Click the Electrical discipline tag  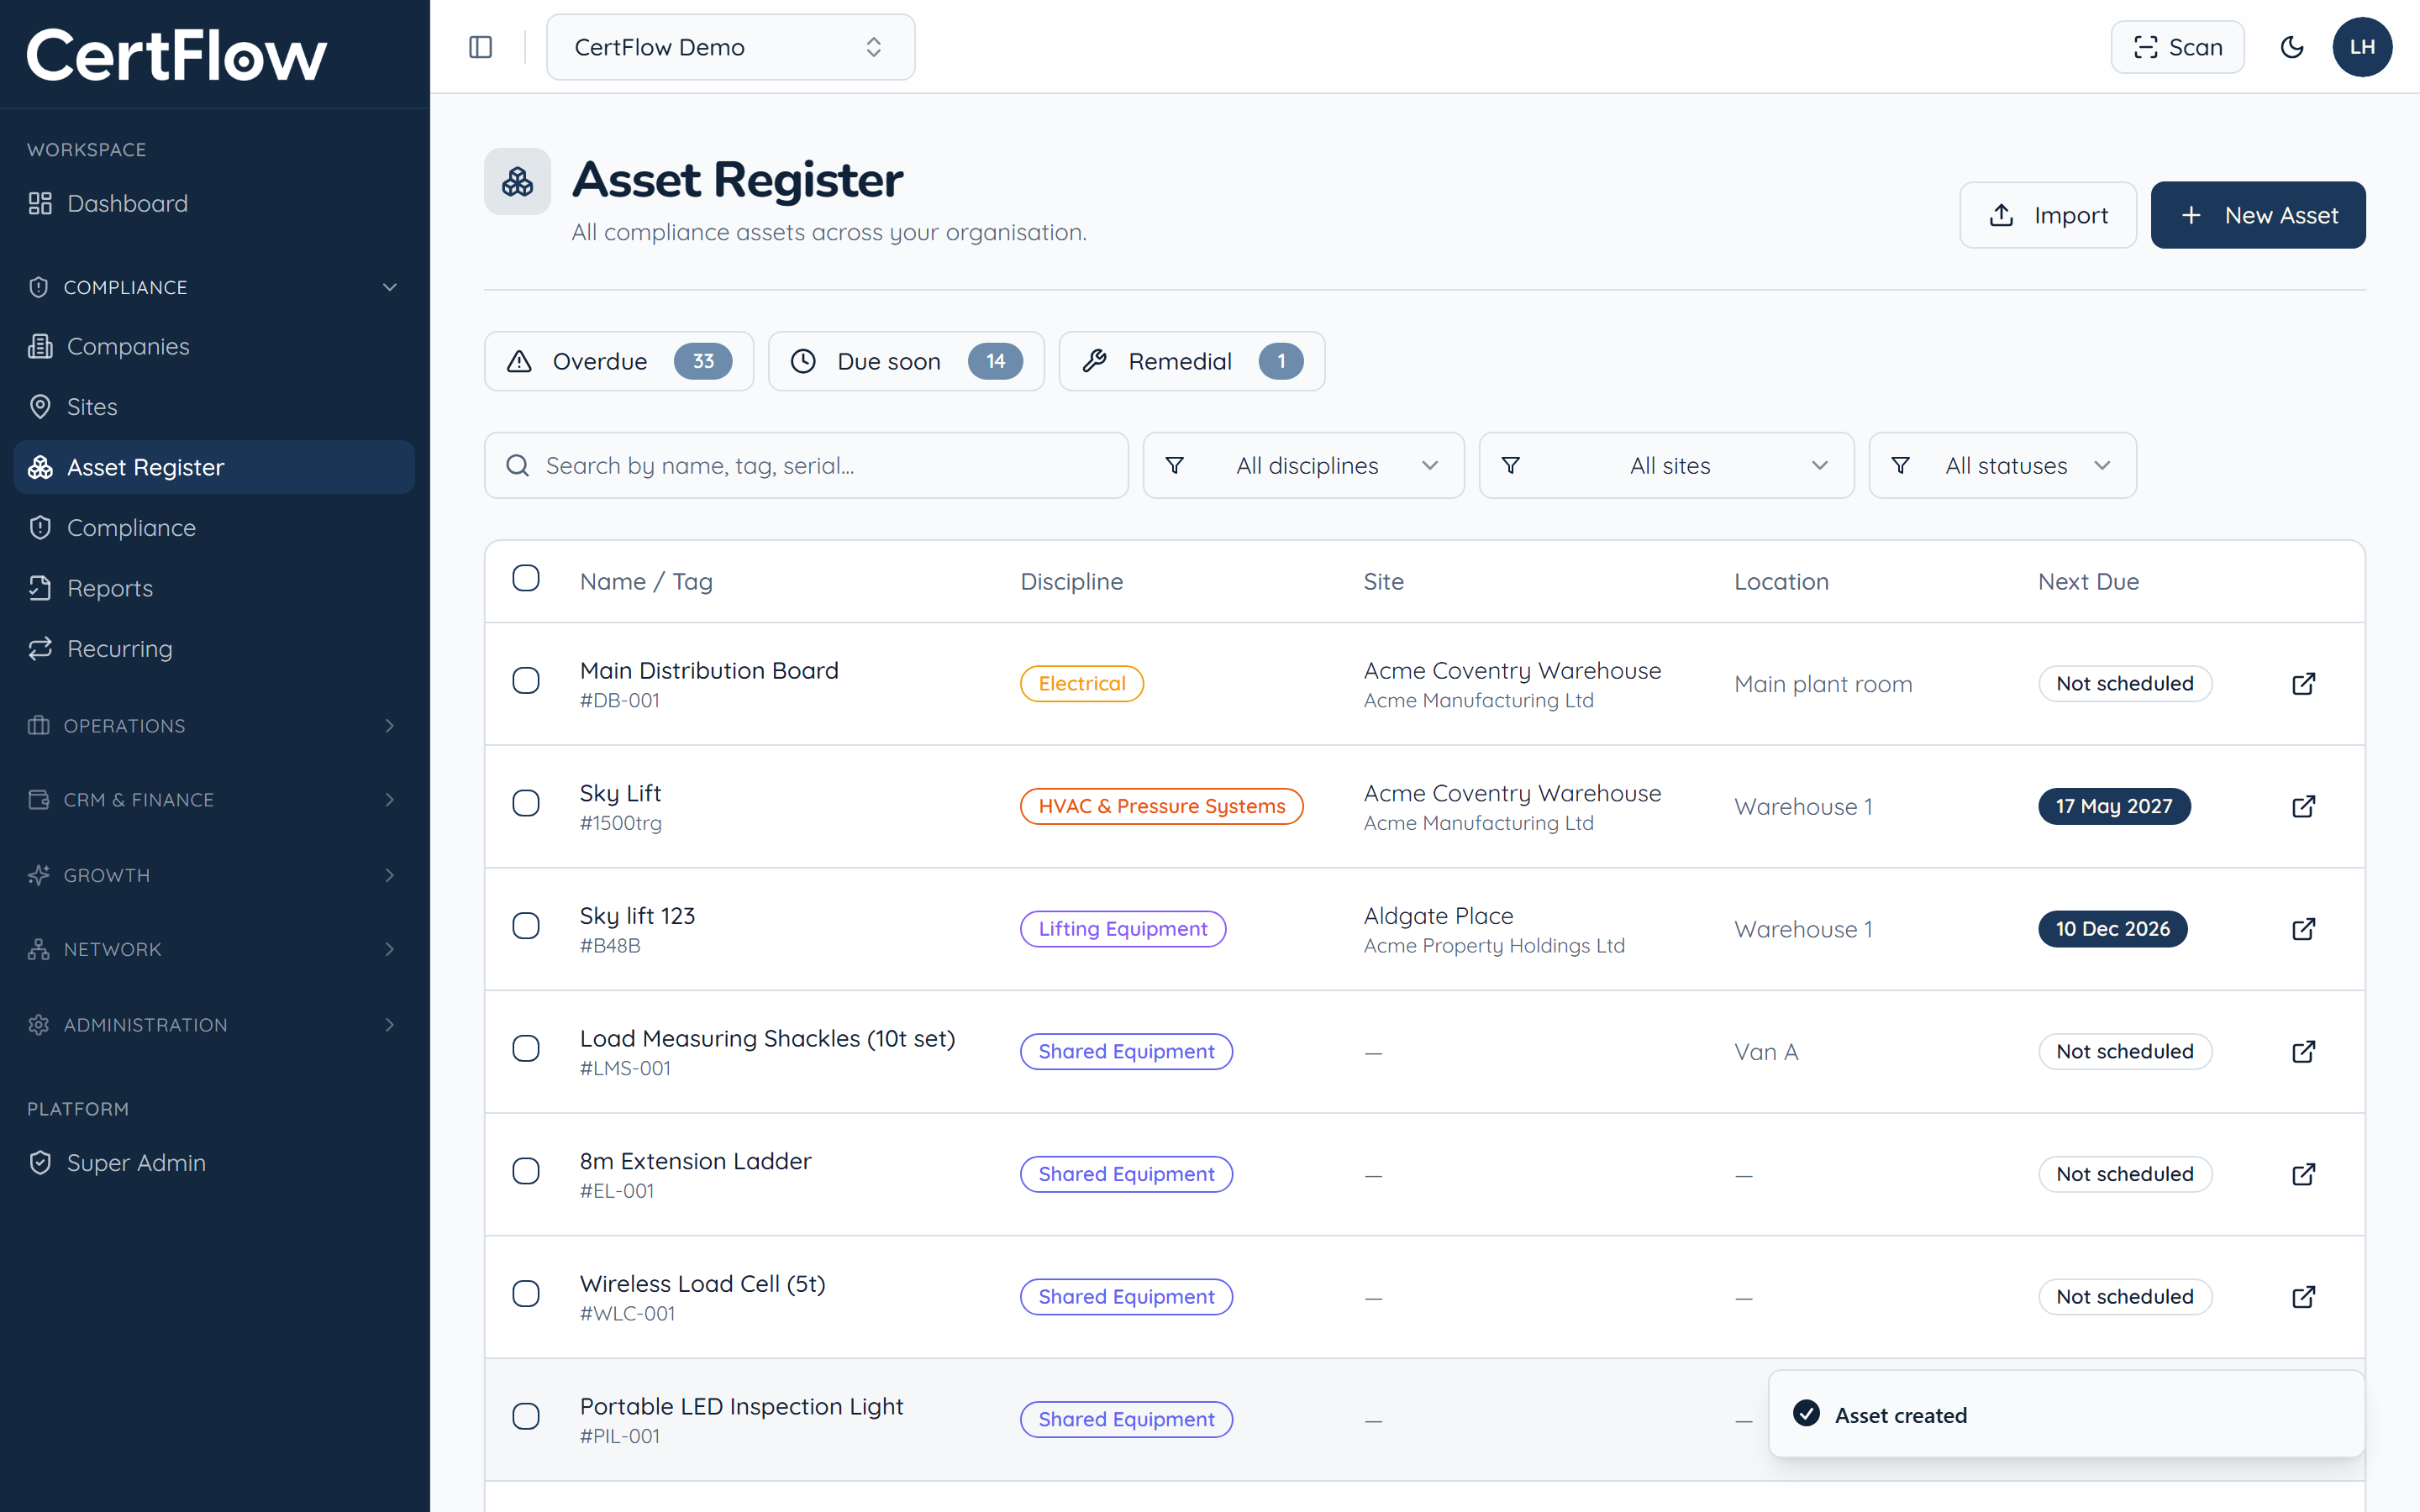1081,684
